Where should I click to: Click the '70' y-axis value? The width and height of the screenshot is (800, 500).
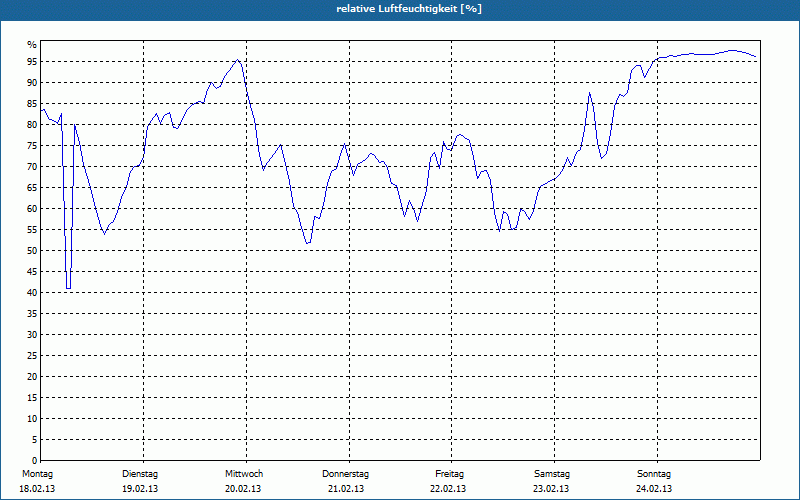(32, 167)
